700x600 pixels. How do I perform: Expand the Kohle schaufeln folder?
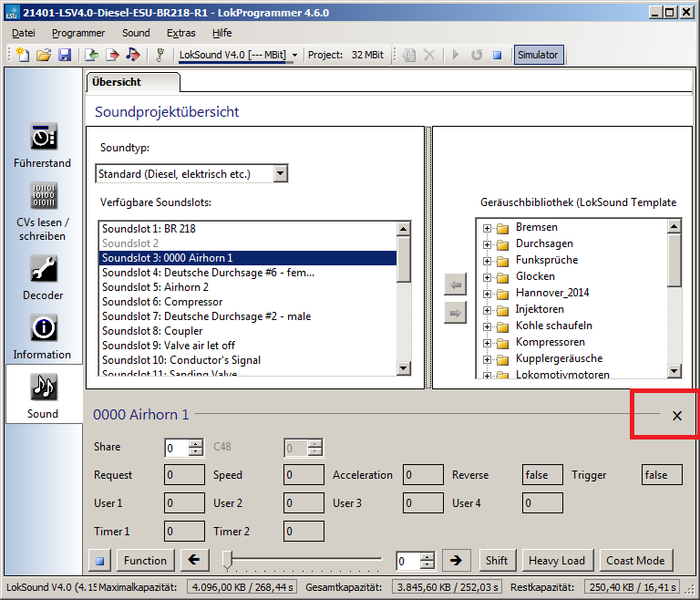coord(487,327)
